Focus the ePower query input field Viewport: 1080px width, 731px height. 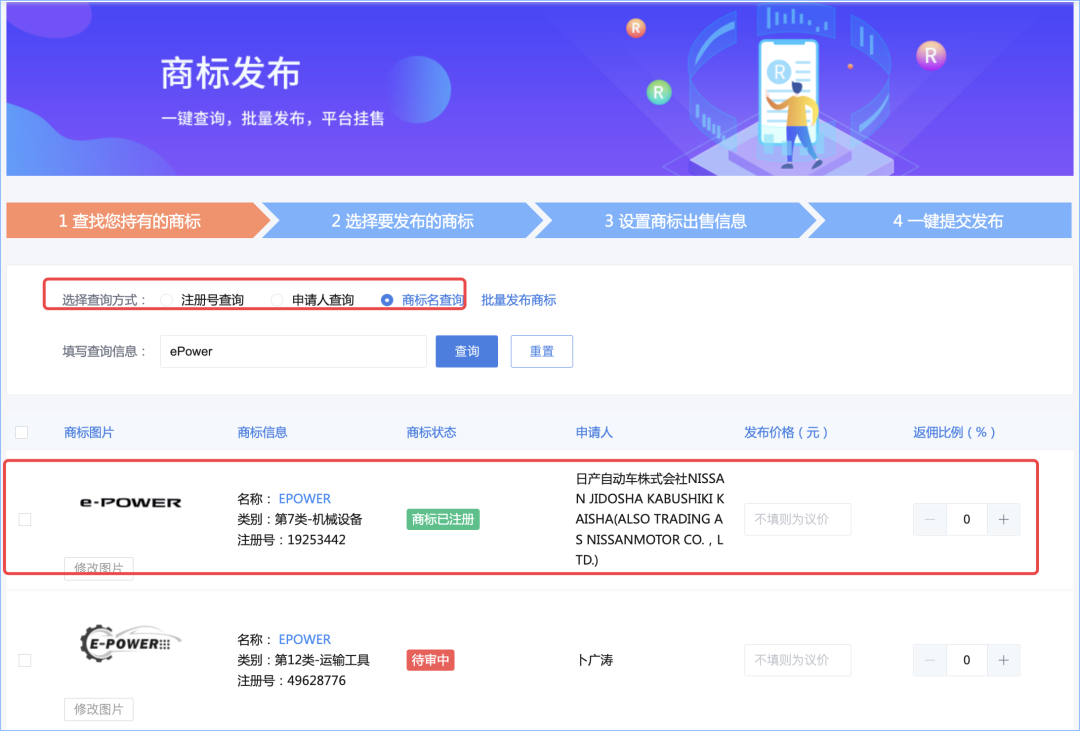pos(293,351)
